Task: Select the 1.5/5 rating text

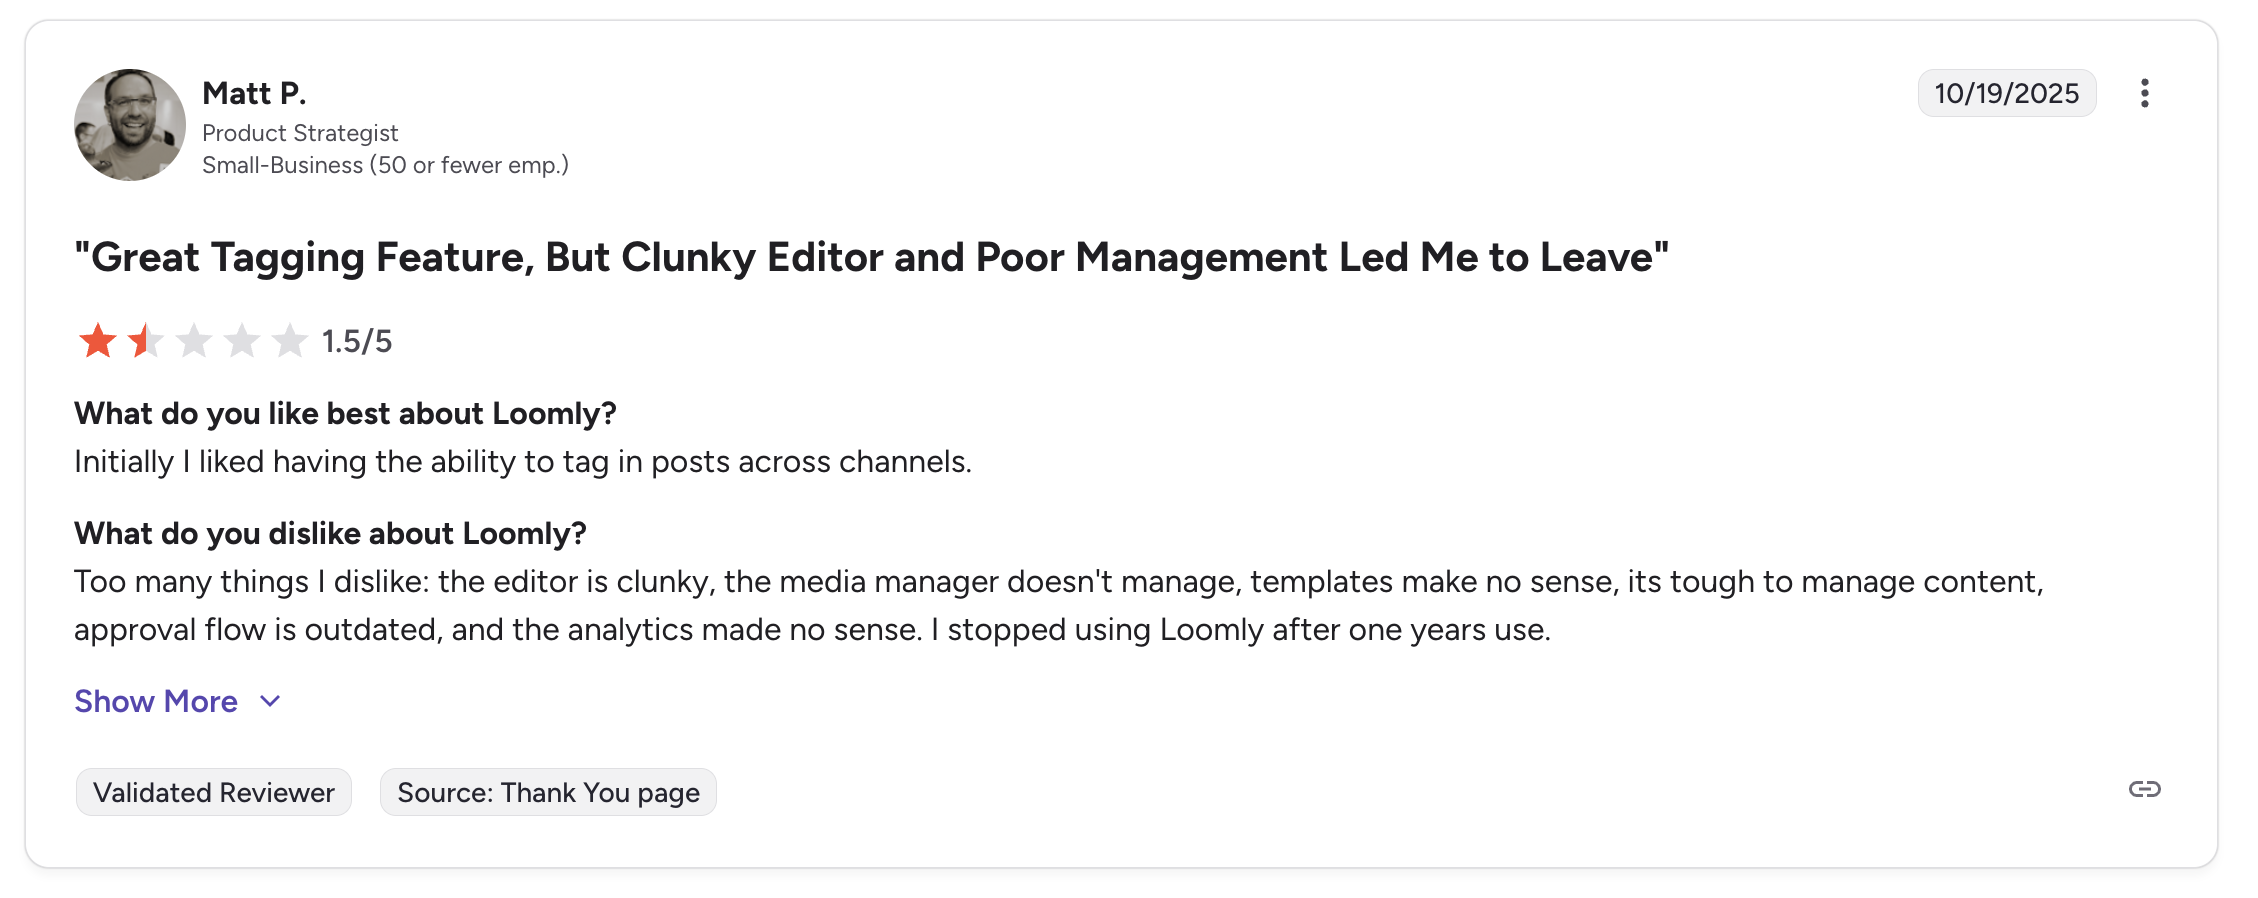Action: pyautogui.click(x=356, y=341)
